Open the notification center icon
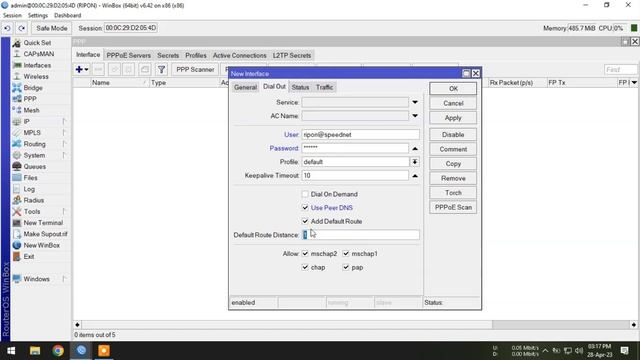 [x=624, y=351]
